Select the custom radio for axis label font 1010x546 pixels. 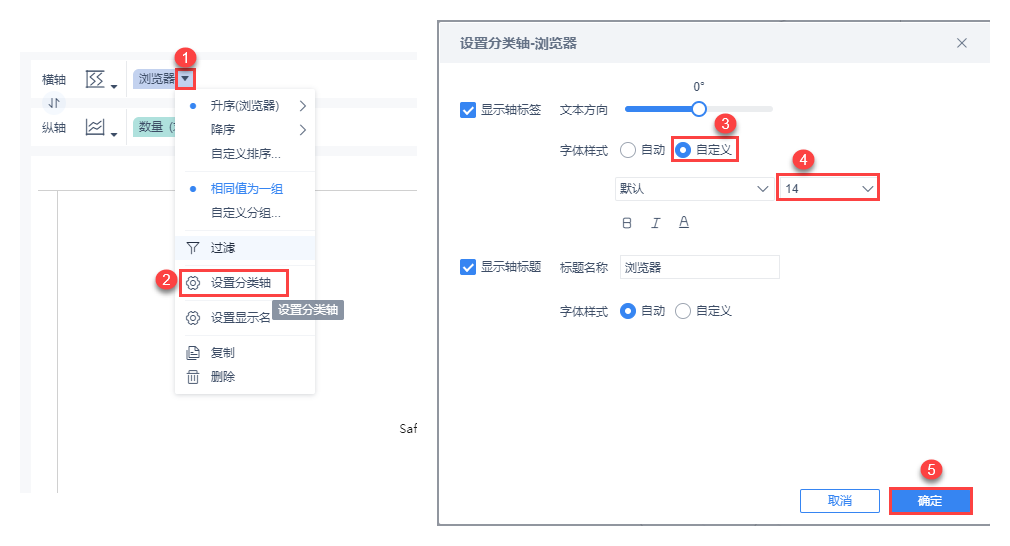coord(684,150)
